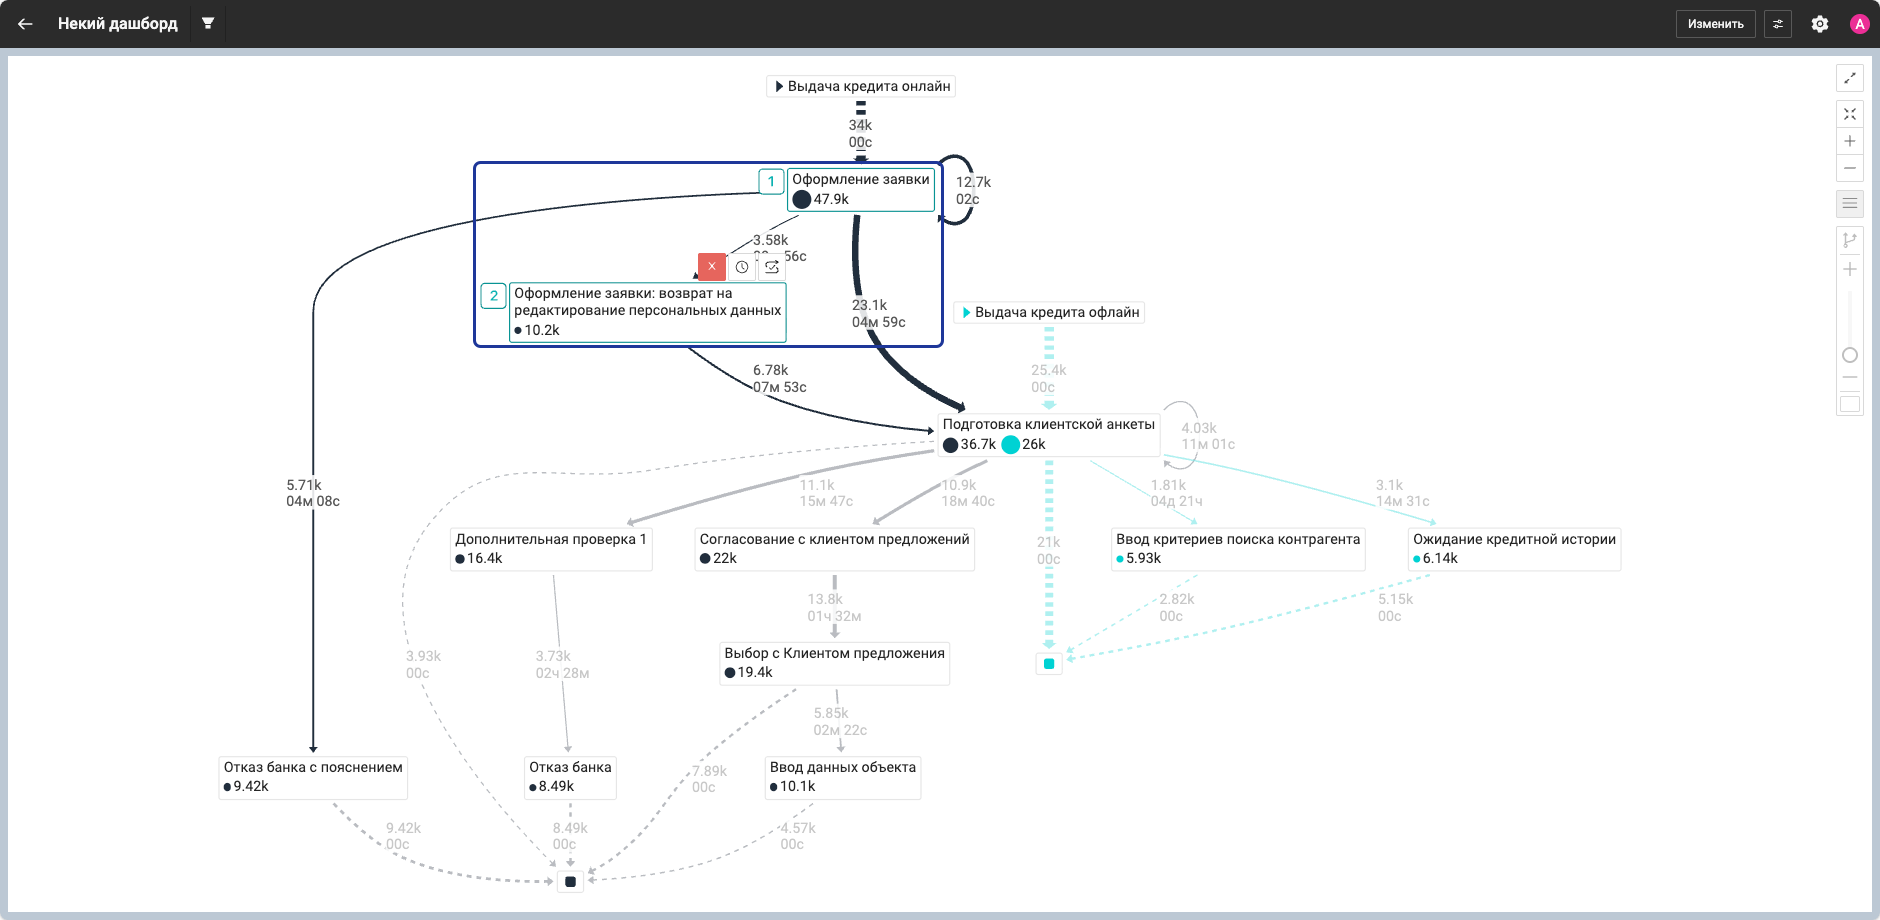Expand the Выдача кредита офлайн start node

click(x=1049, y=312)
